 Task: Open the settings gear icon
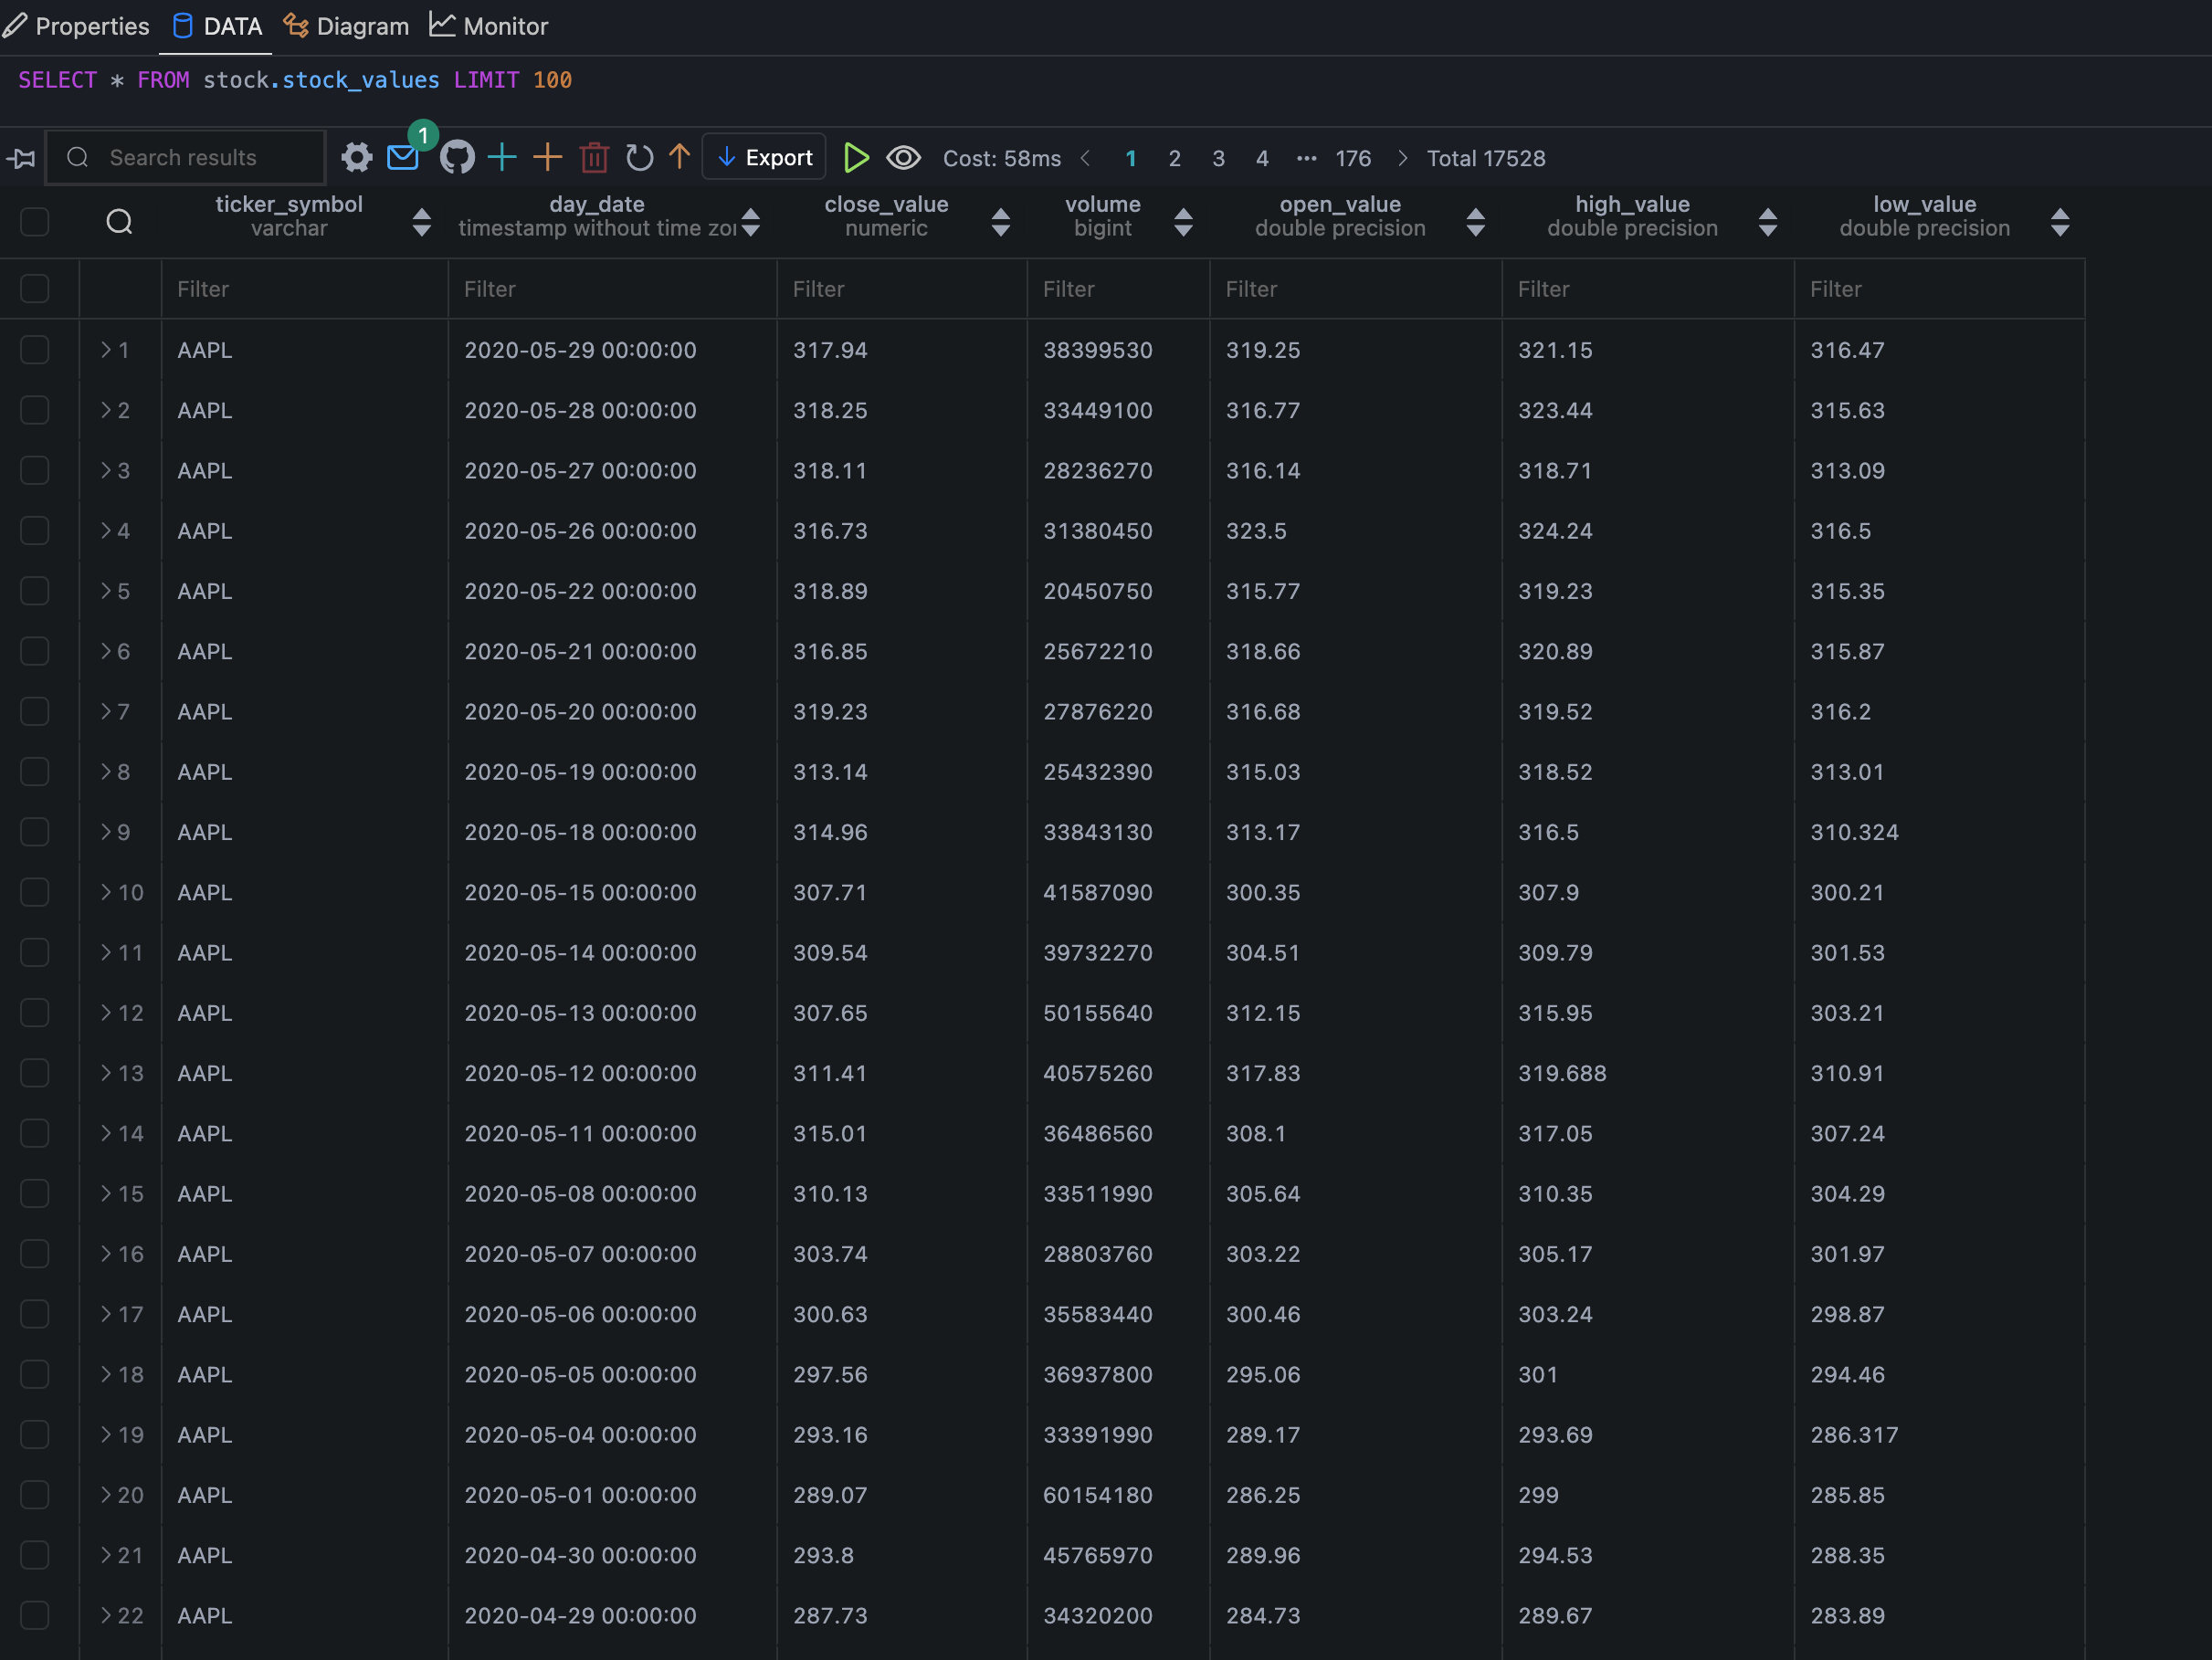pos(356,158)
